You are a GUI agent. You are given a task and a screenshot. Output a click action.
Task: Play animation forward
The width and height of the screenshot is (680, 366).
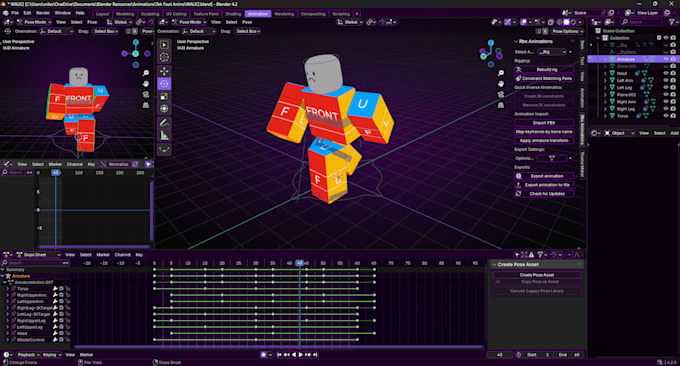click(x=301, y=355)
